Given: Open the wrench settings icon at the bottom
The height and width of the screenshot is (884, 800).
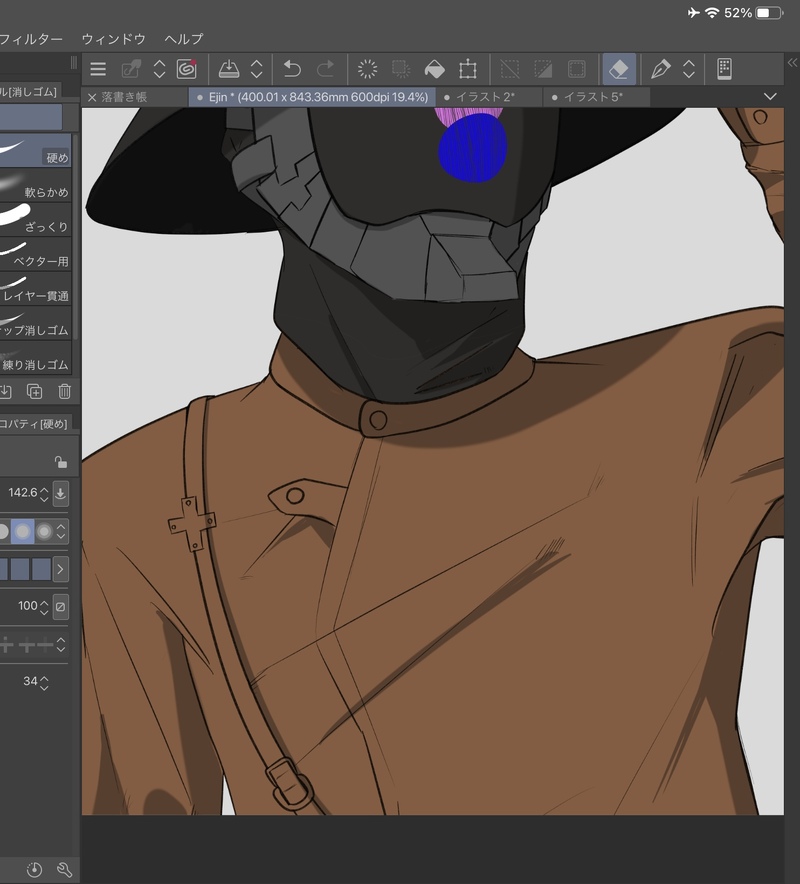Looking at the screenshot, I should pos(65,869).
